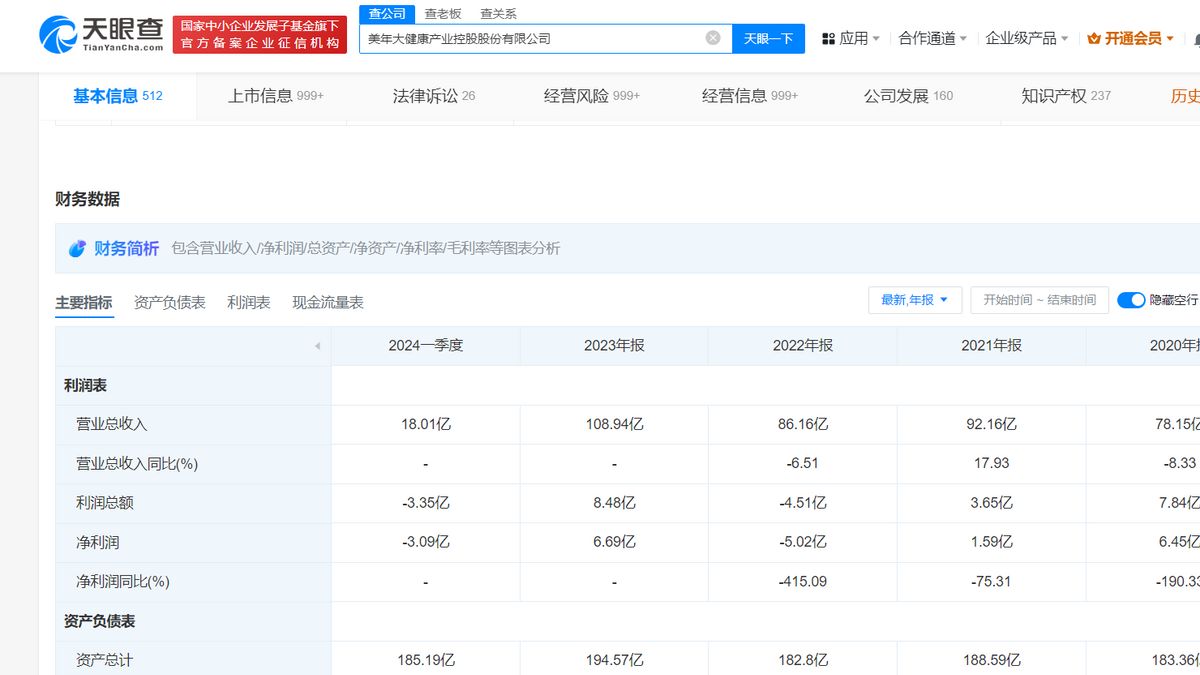Screen dimensions: 1200x675
Task: Toggle the 隐藏空行 switch
Action: (1131, 300)
